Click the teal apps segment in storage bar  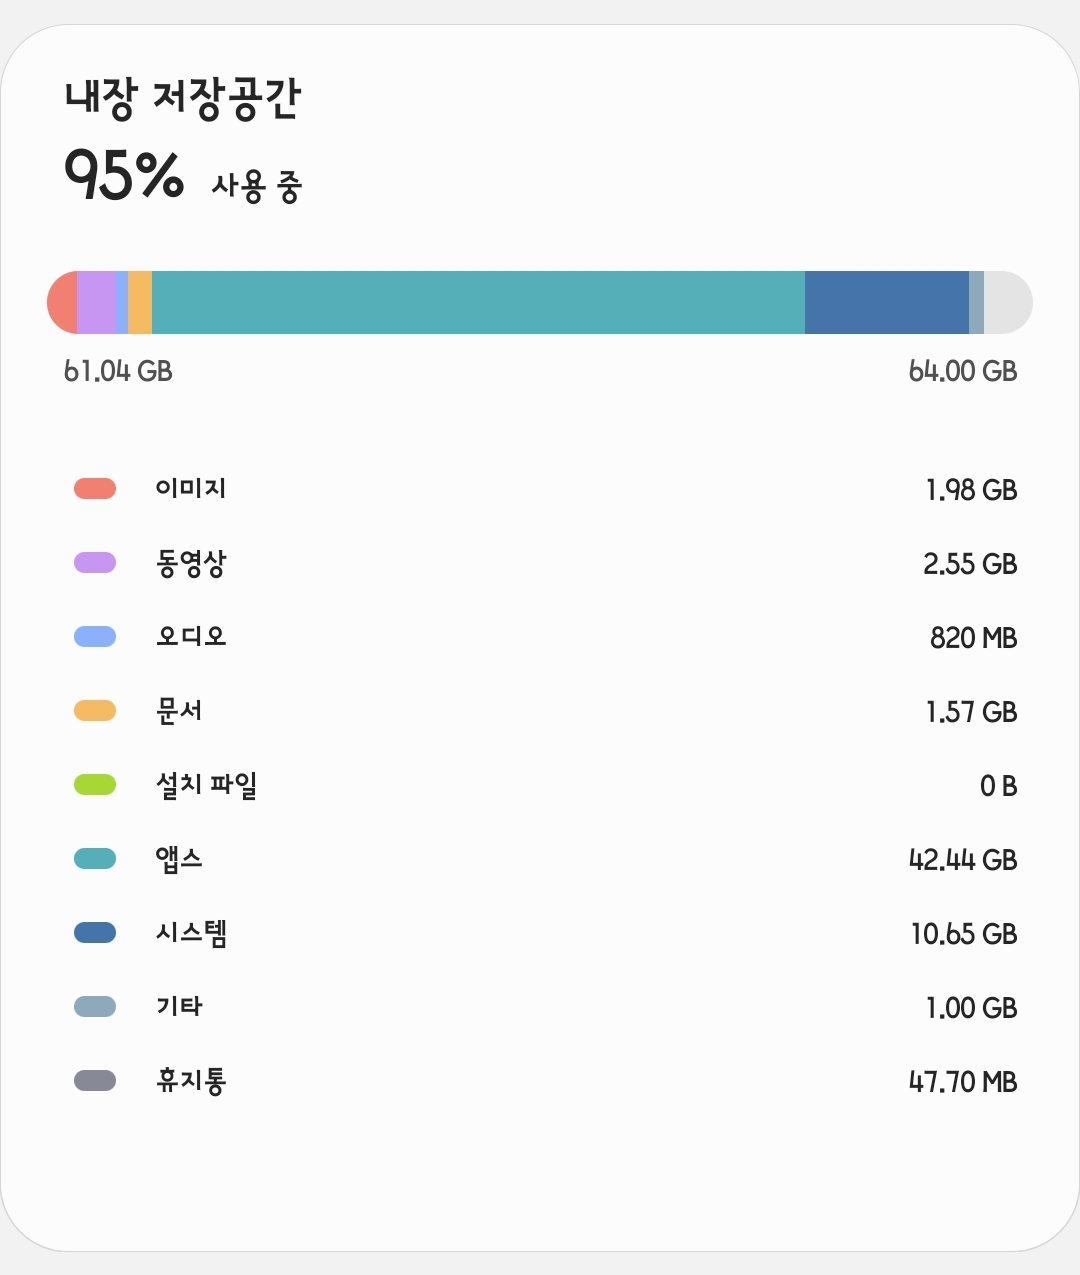(x=478, y=302)
